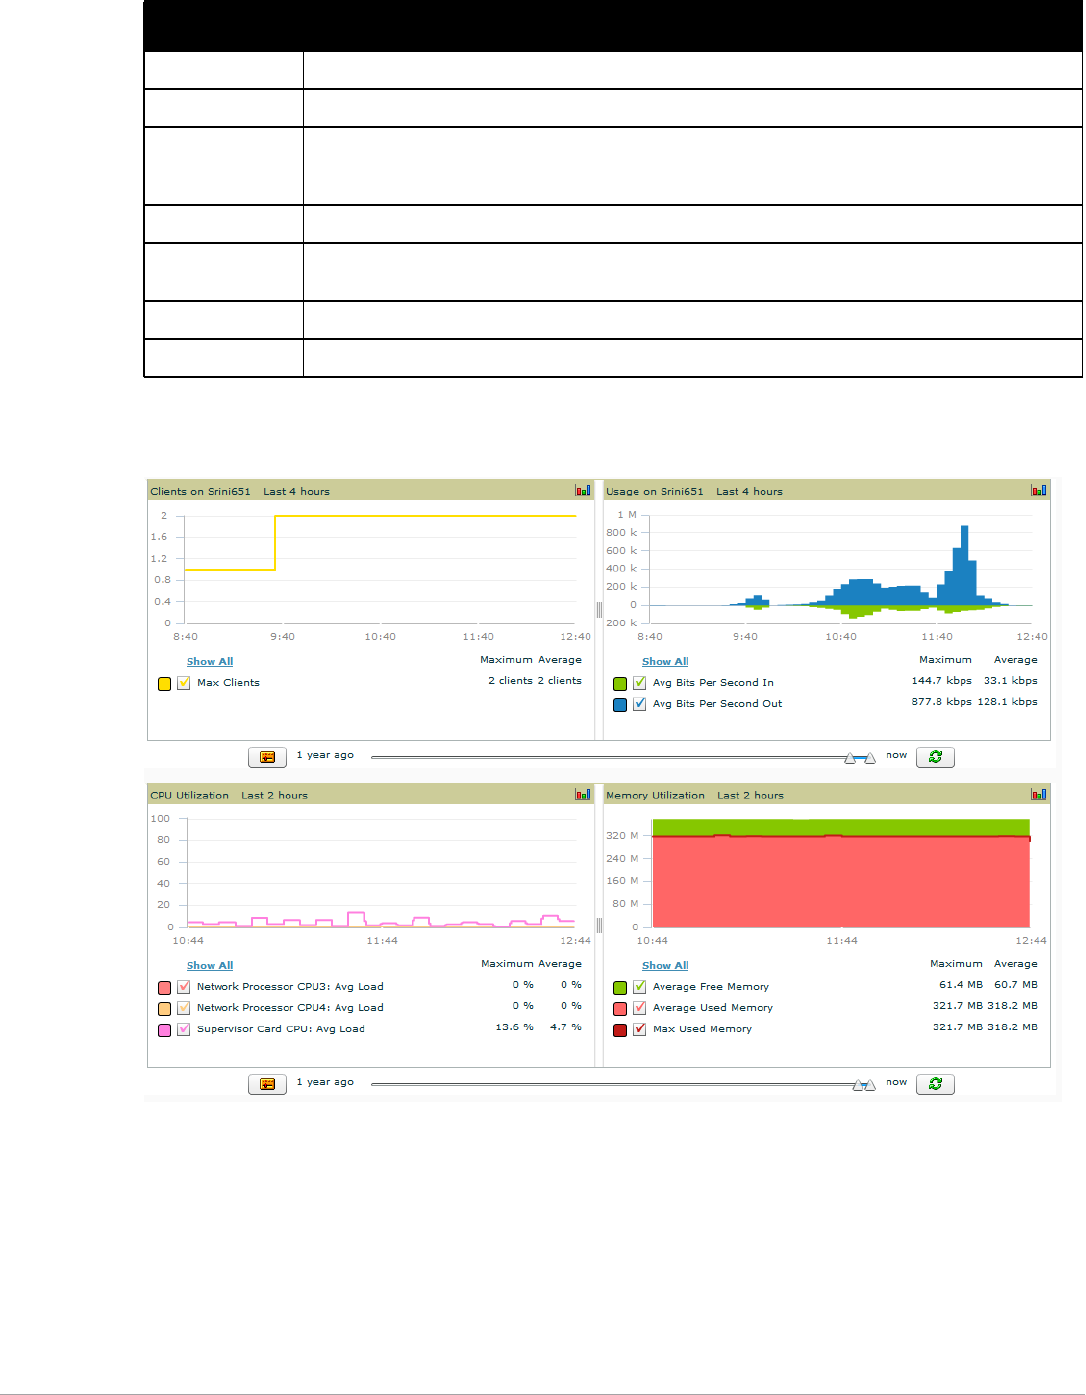The height and width of the screenshot is (1395, 1086).
Task: Open chart options icon on Usage graph
Action: 1039,490
